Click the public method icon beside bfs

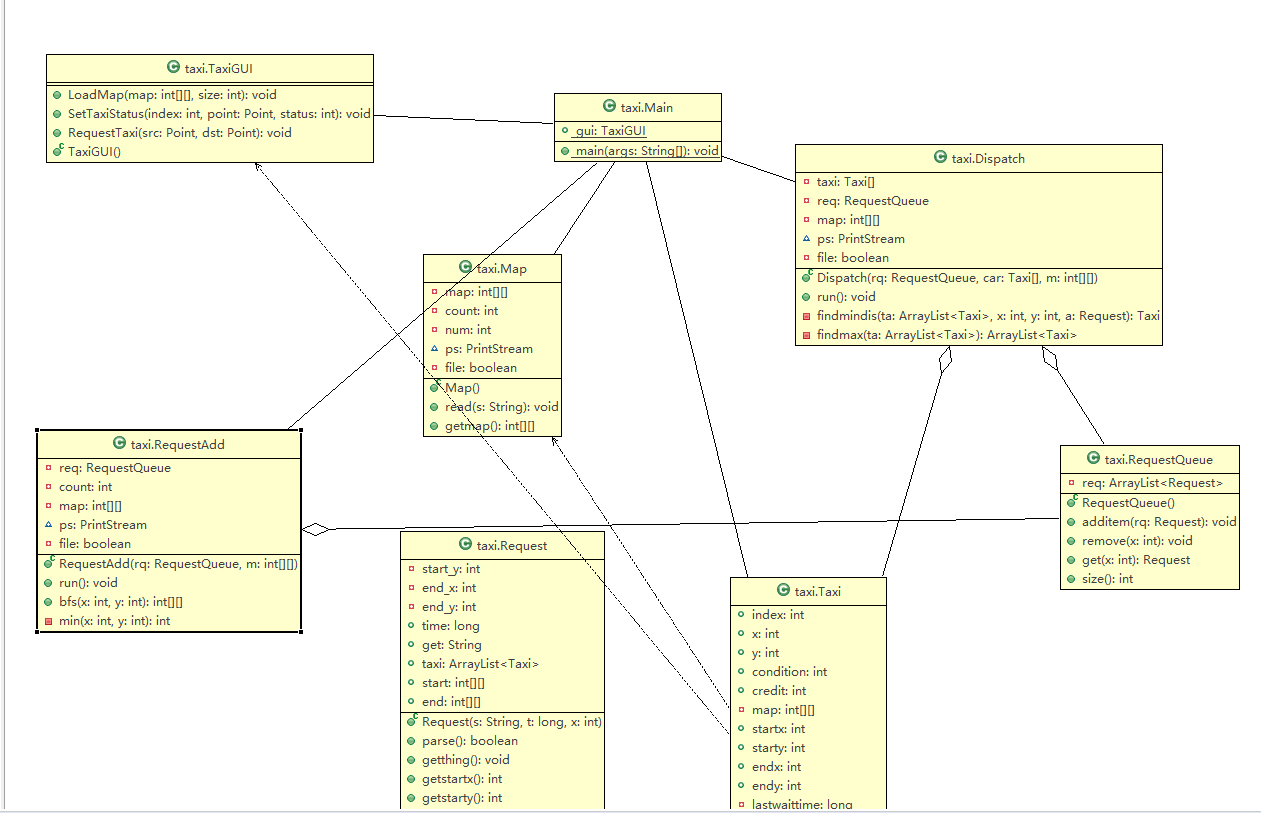coord(48,602)
